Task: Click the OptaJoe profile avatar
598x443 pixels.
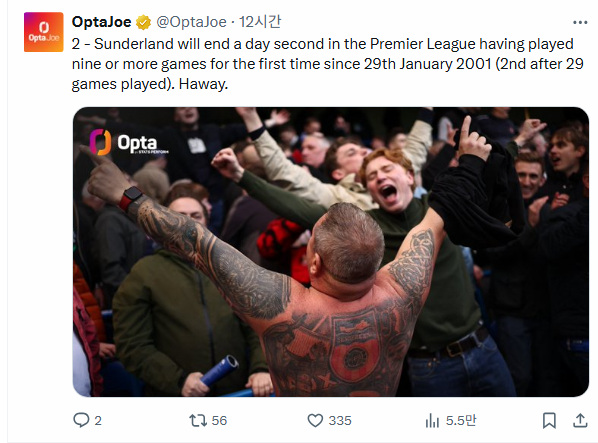Action: point(43,32)
